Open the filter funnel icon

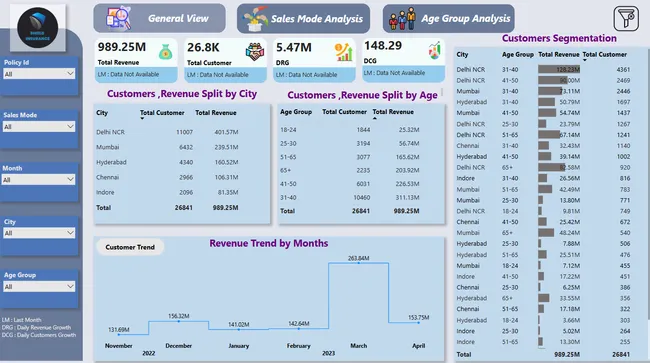(x=626, y=18)
